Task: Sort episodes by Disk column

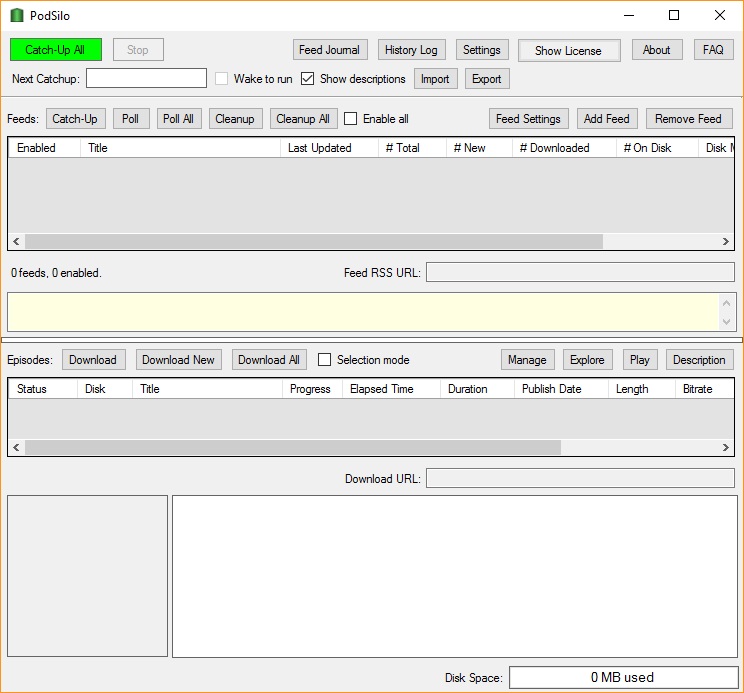Action: (105, 389)
